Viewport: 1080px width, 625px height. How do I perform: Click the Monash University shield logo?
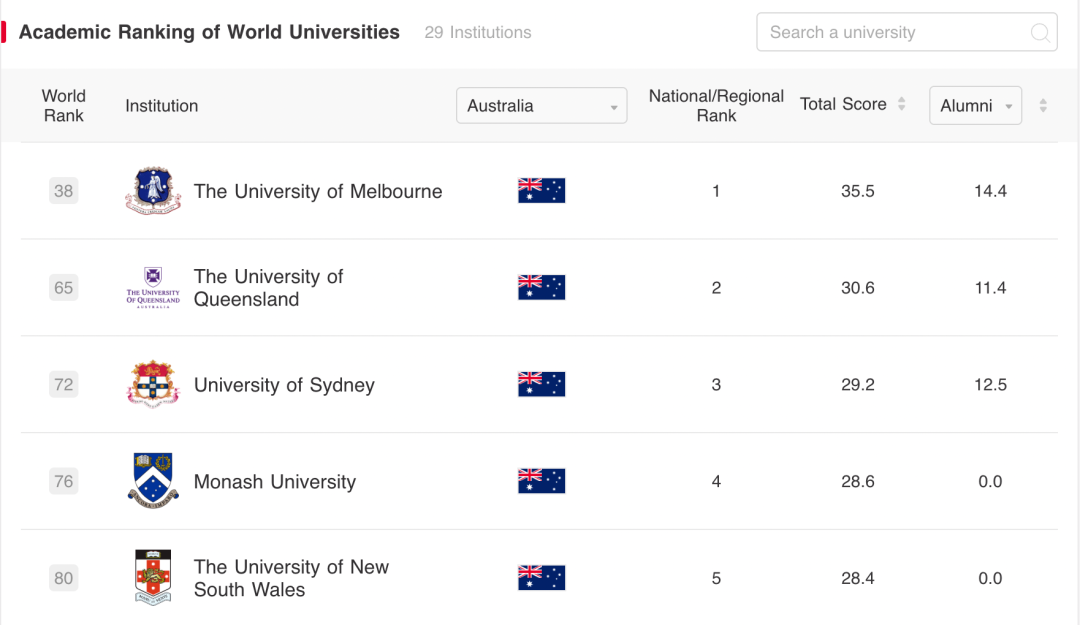point(153,481)
